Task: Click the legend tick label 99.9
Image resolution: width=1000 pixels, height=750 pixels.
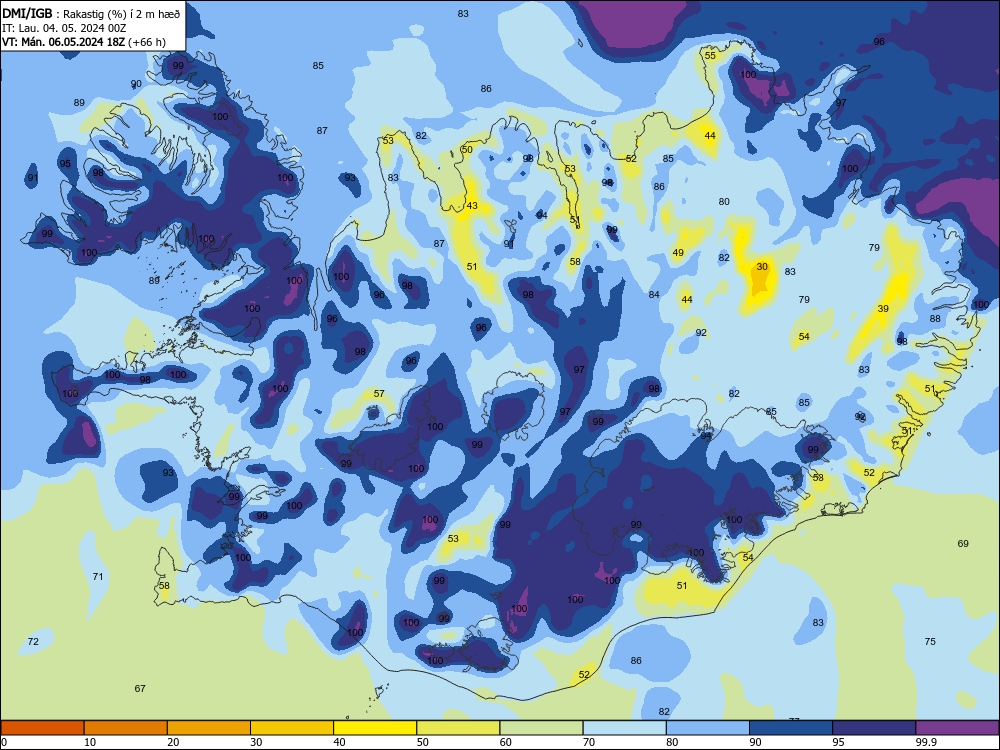Action: (926, 742)
